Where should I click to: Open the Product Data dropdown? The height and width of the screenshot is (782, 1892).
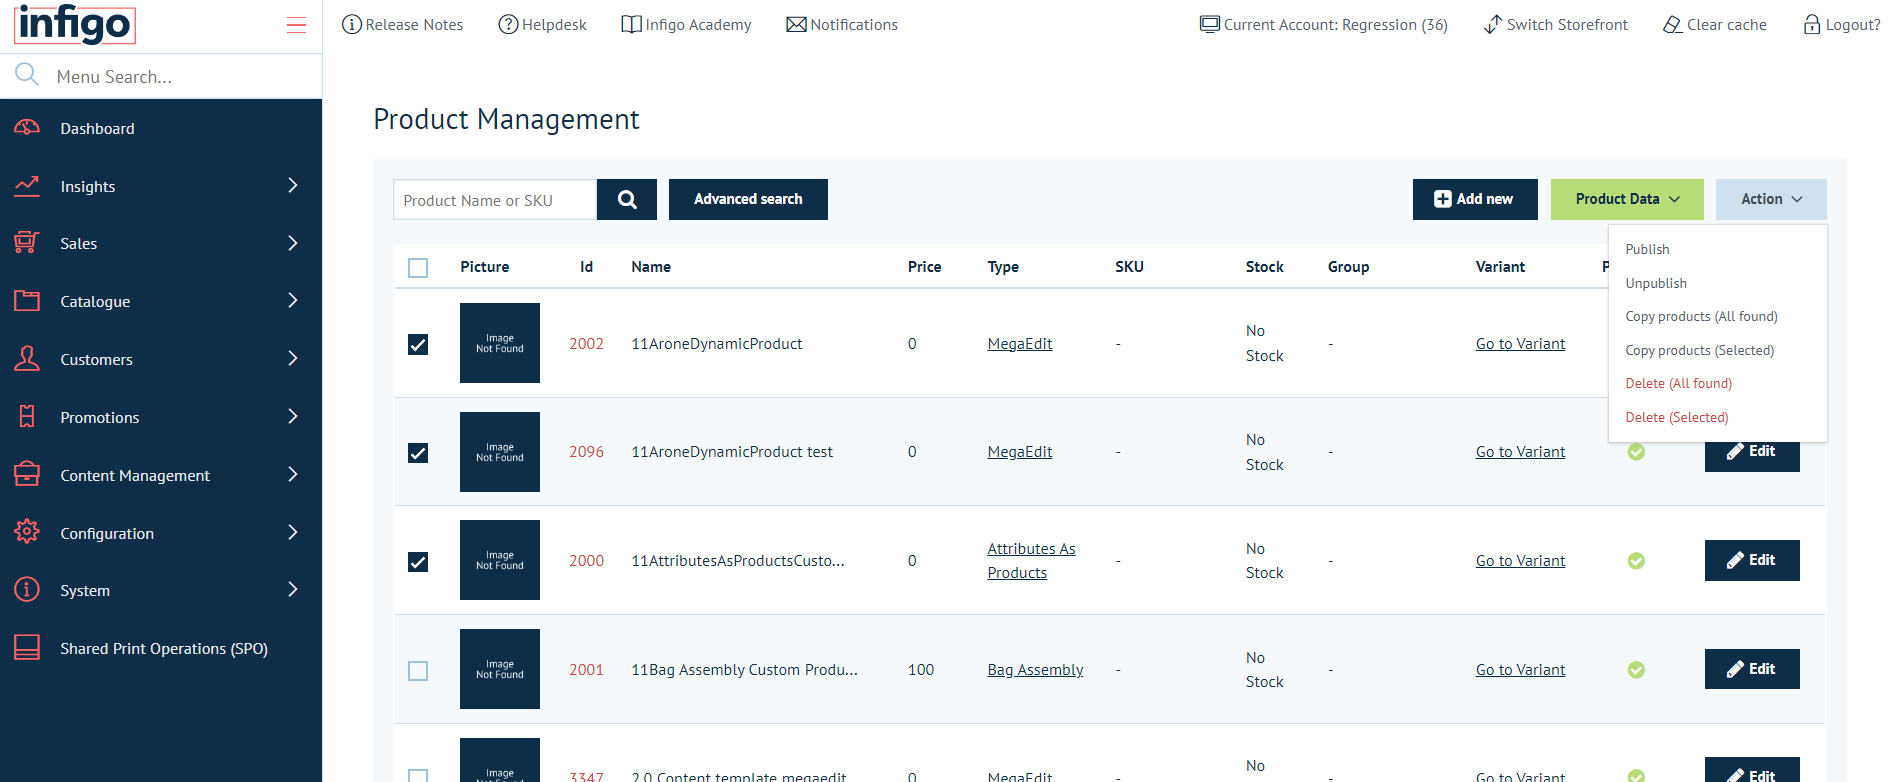coord(1627,199)
